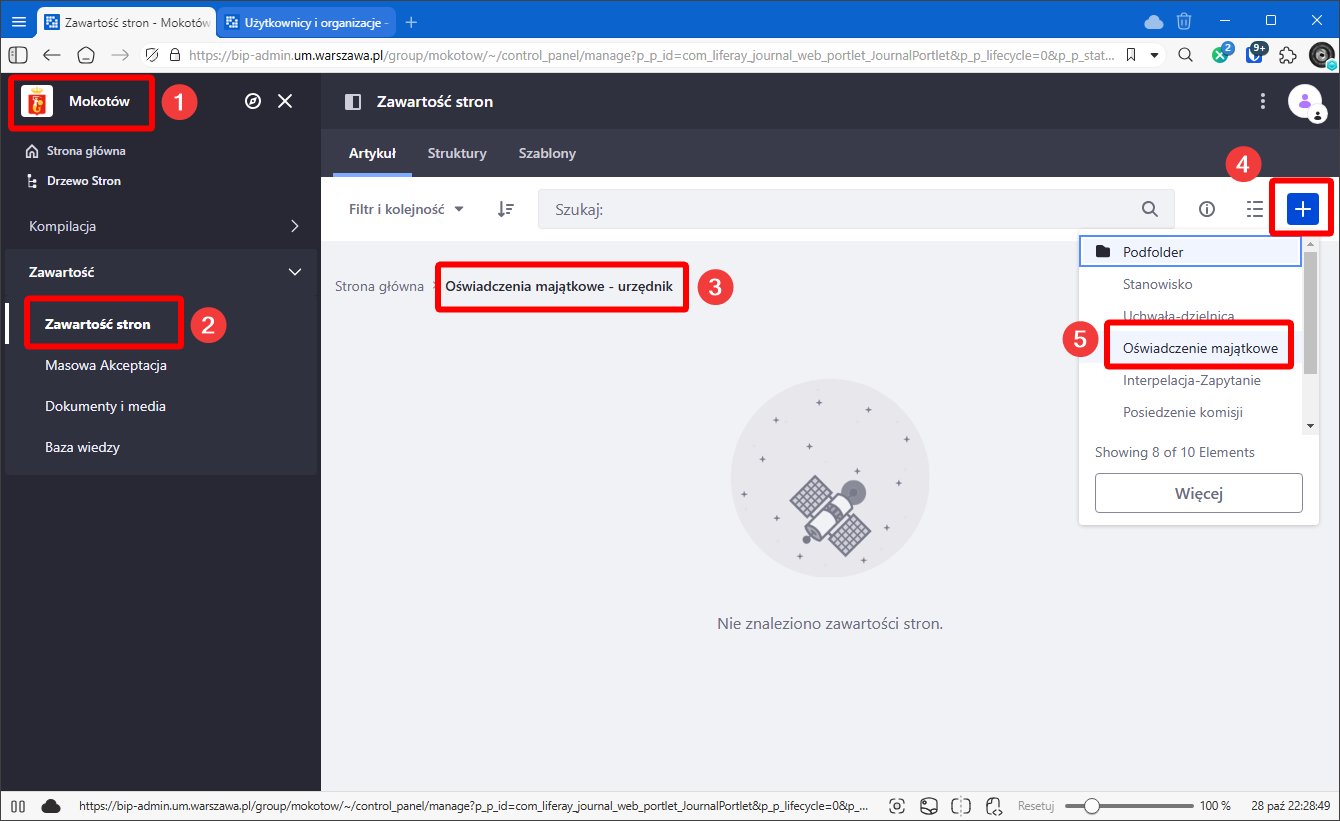Switch to the Struktury tab
Image resolution: width=1340 pixels, height=821 pixels.
point(457,153)
